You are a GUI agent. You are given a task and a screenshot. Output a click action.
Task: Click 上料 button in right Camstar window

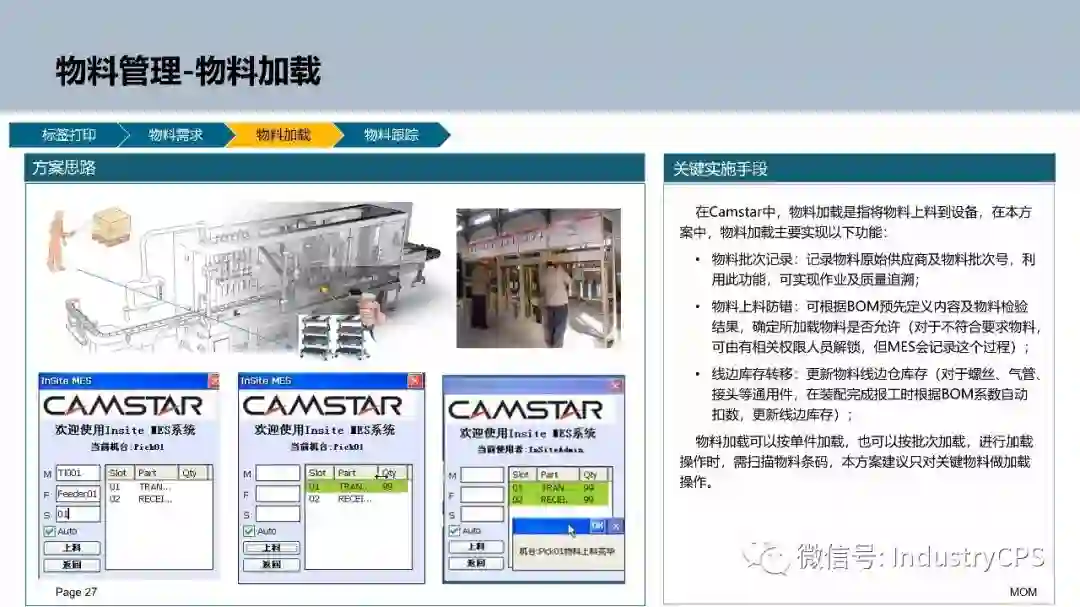(477, 547)
